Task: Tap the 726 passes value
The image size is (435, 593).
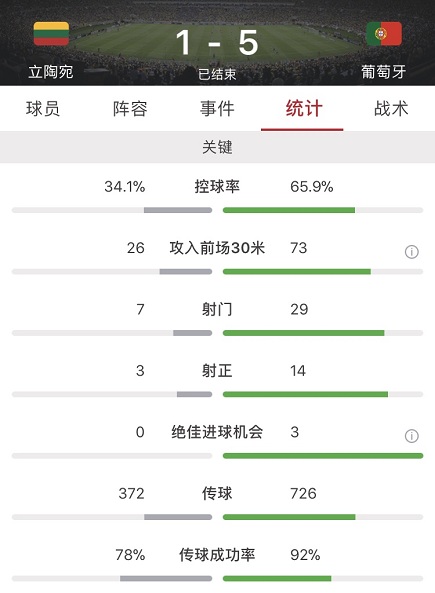Action: click(303, 494)
